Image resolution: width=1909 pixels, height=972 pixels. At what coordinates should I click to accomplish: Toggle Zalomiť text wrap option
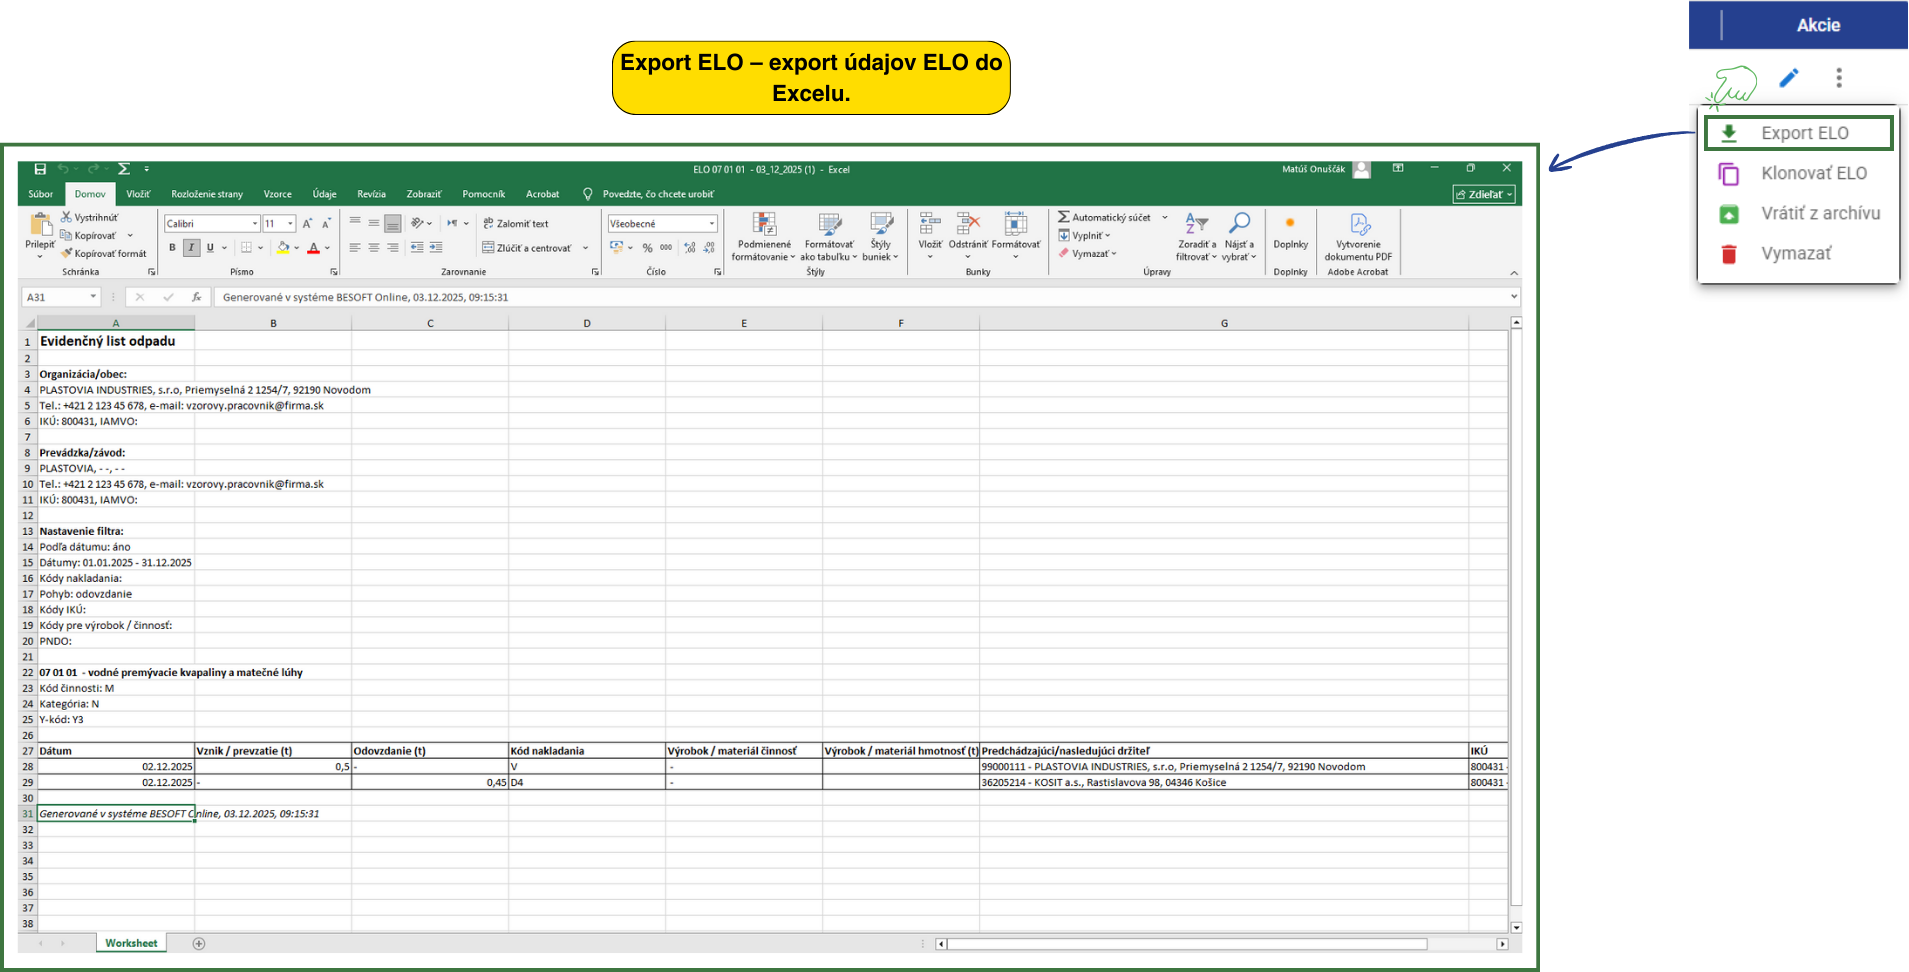(516, 224)
